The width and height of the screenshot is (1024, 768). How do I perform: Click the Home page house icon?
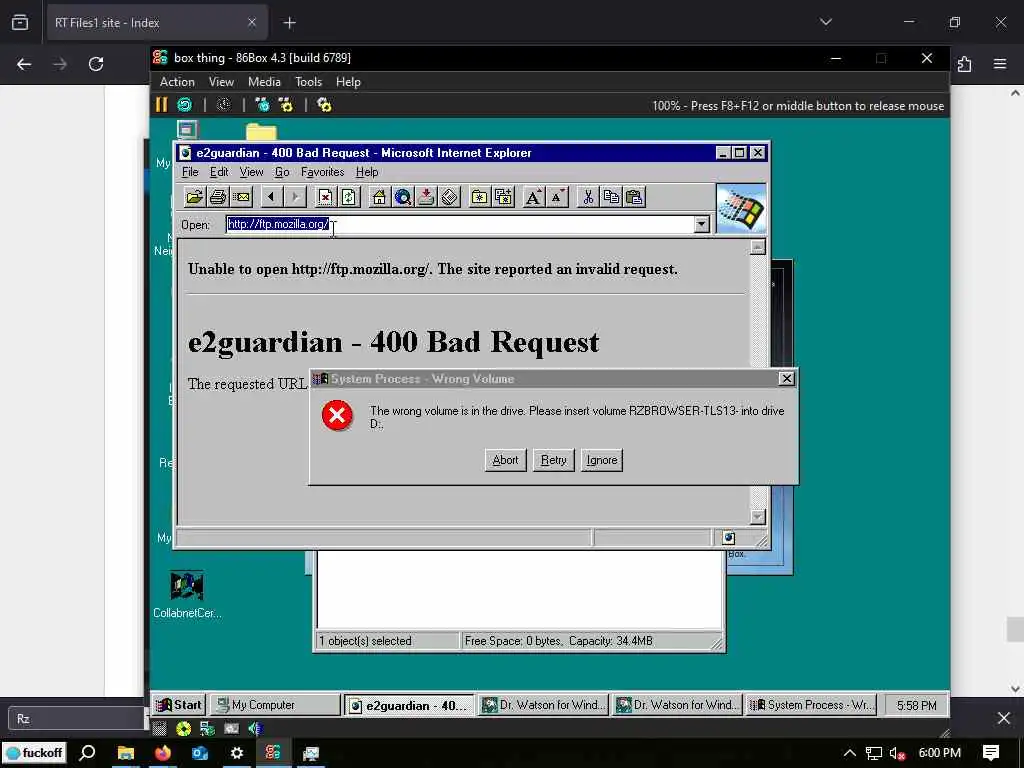coord(379,197)
